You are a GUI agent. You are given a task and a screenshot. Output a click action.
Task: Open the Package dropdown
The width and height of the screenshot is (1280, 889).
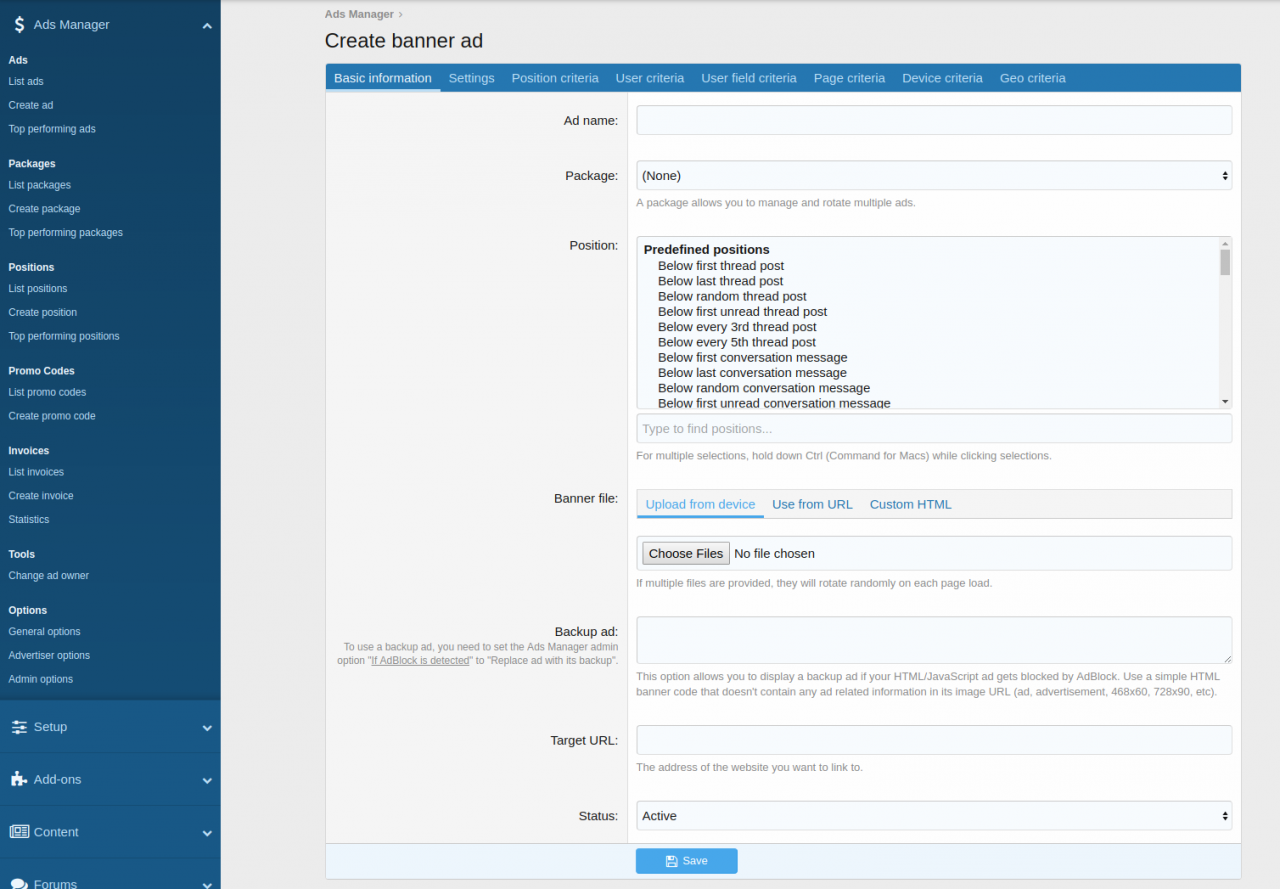click(x=933, y=175)
